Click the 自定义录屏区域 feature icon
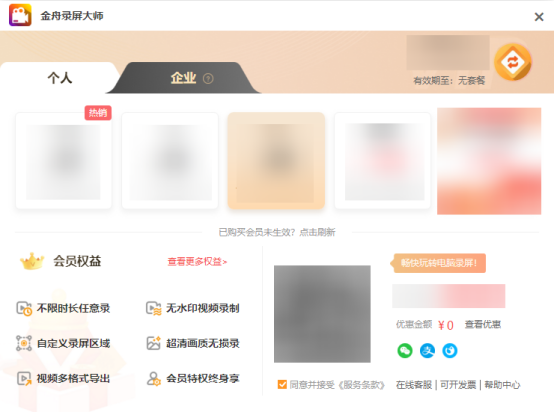Screen dimensions: 554x413 [x=24, y=343]
